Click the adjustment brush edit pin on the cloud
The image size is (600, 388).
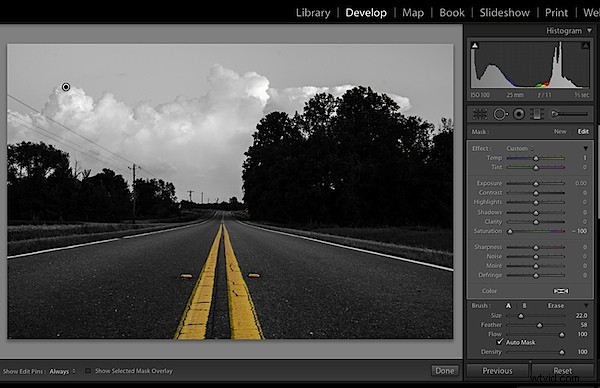pyautogui.click(x=66, y=87)
